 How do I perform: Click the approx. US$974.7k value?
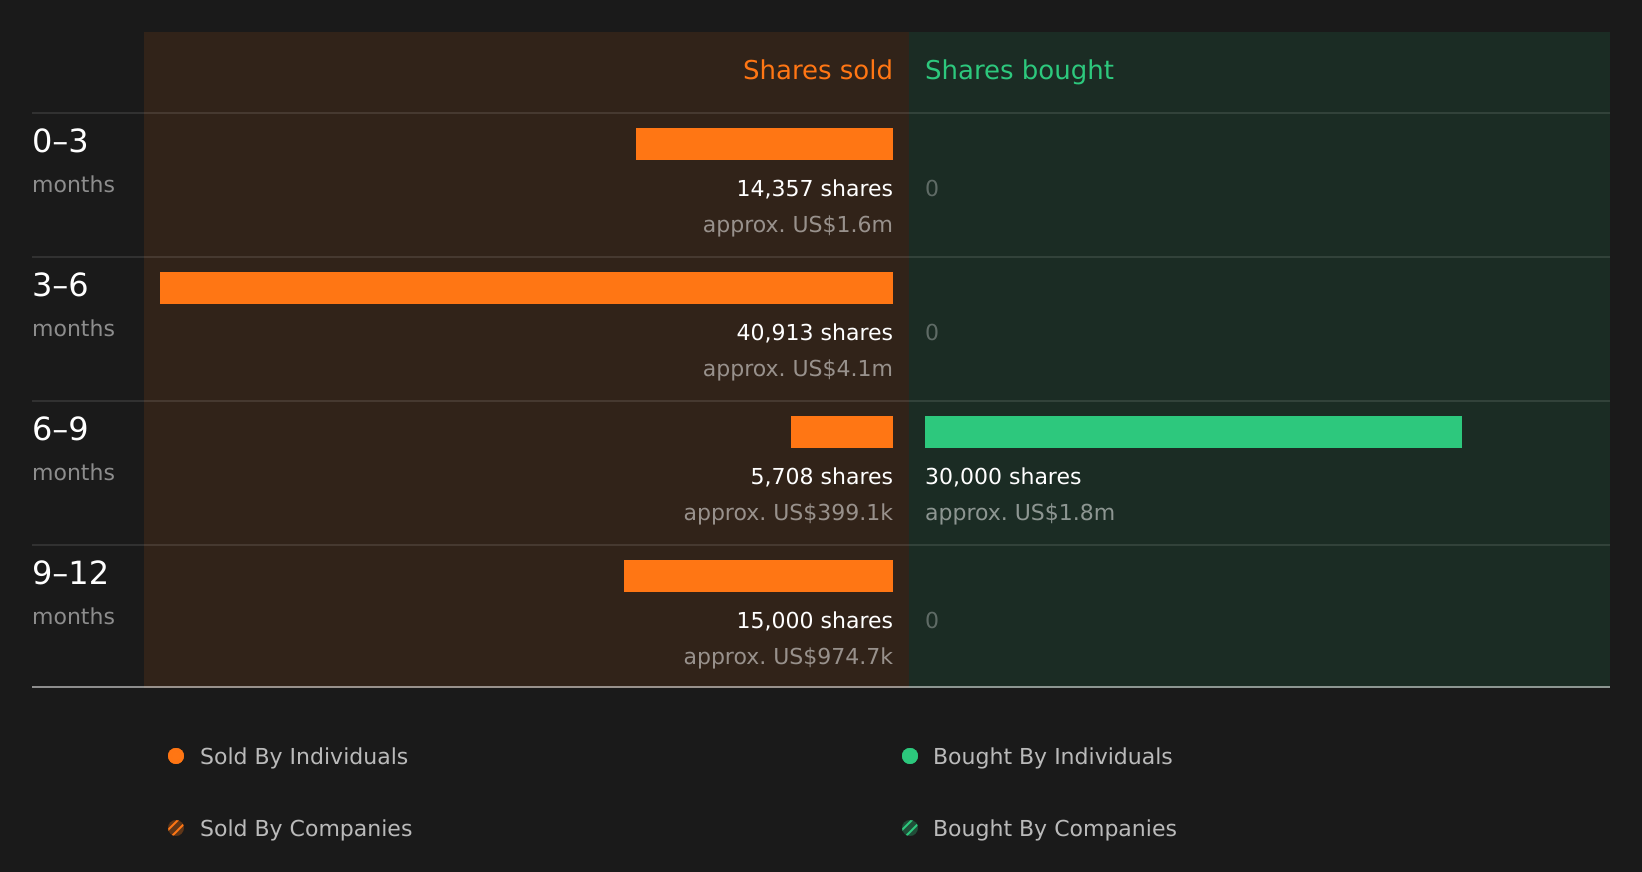point(788,657)
